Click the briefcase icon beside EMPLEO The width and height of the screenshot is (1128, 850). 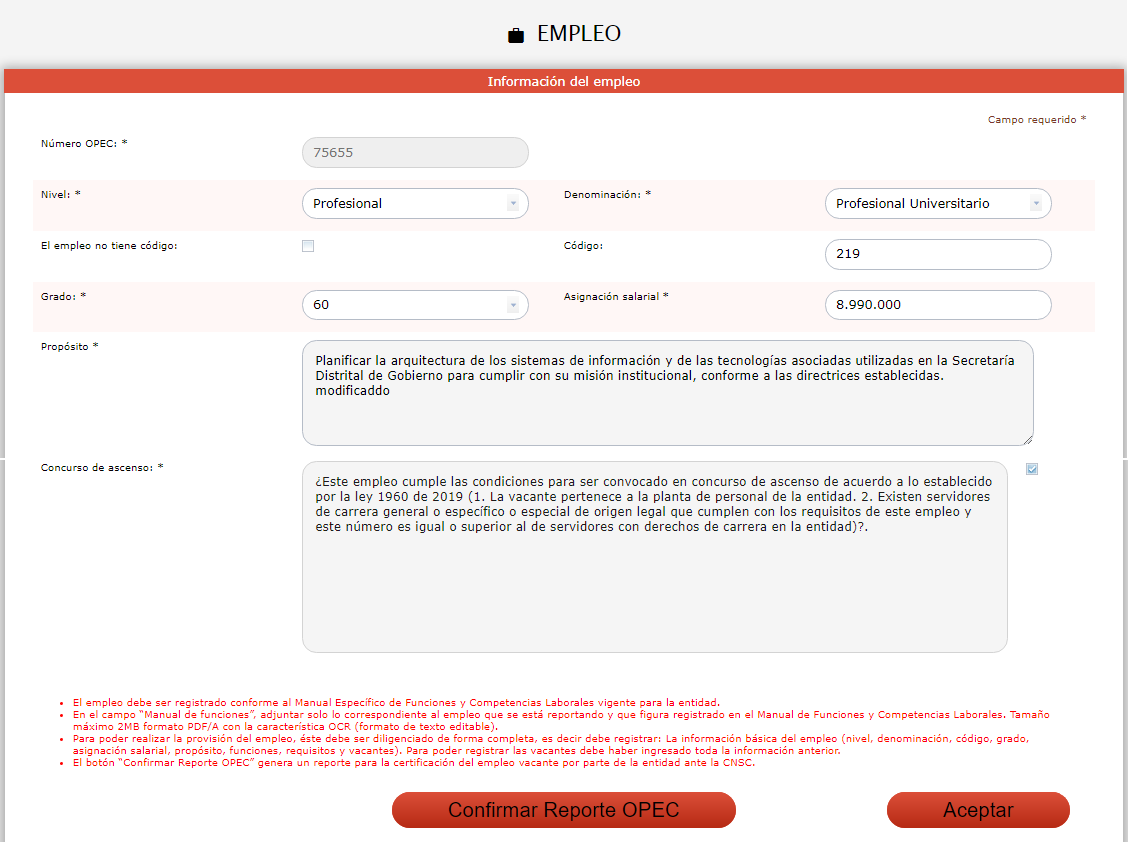[x=516, y=35]
